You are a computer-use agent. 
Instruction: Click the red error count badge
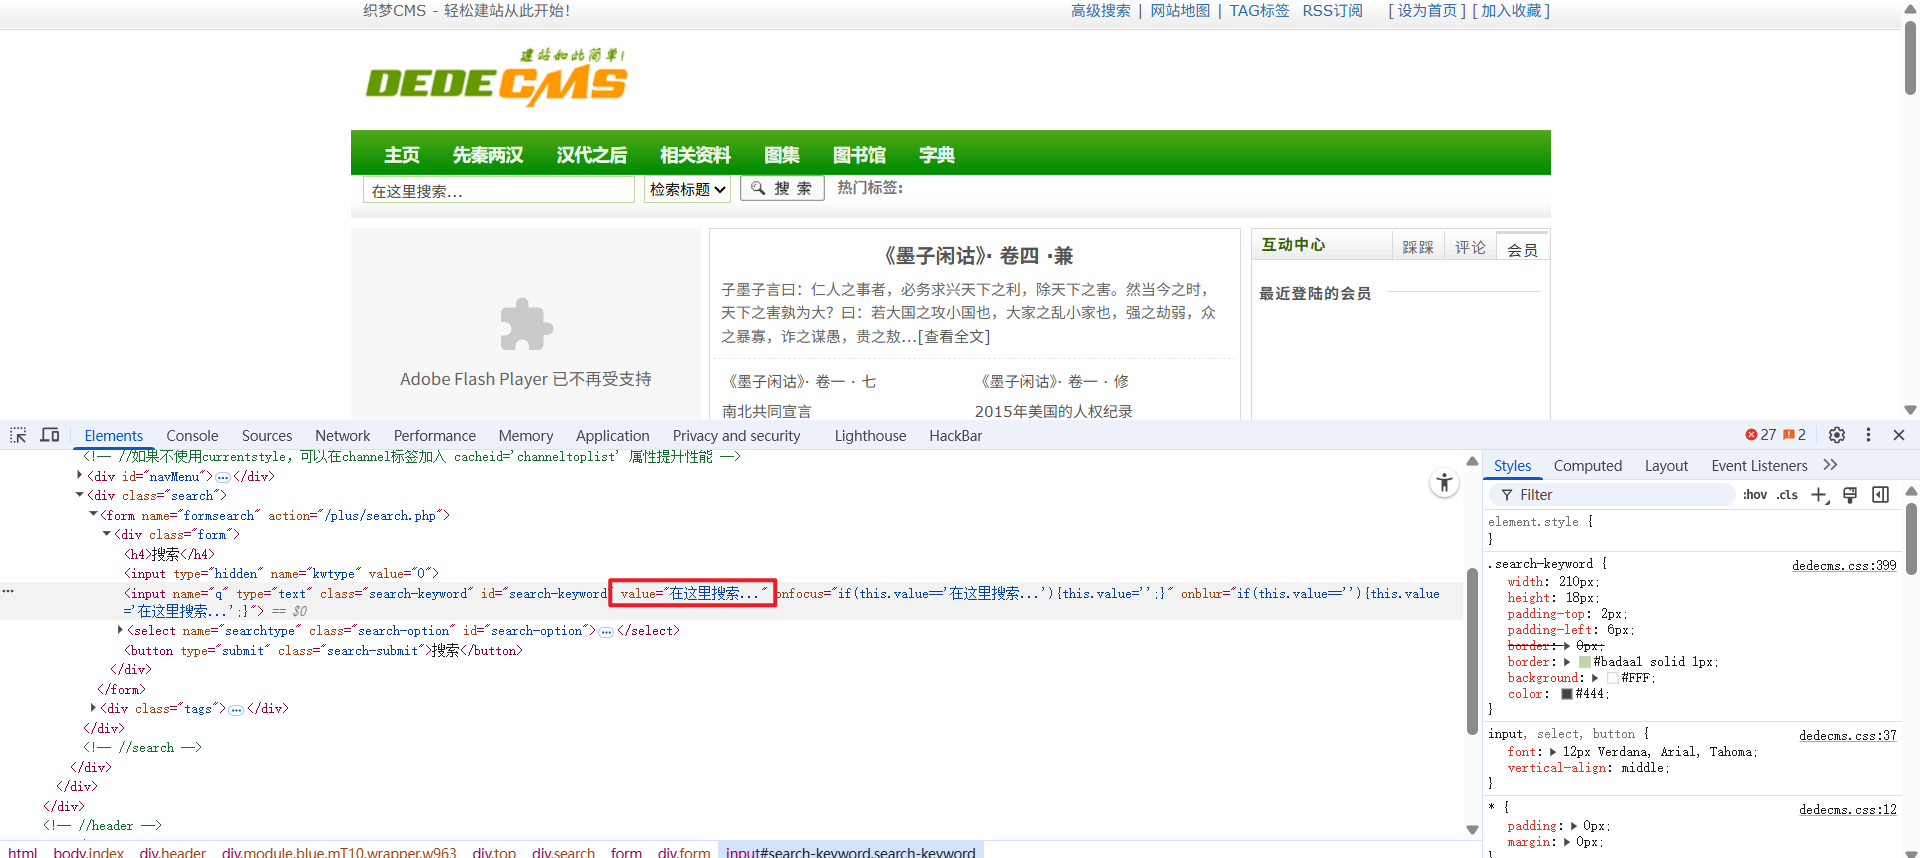click(1761, 435)
